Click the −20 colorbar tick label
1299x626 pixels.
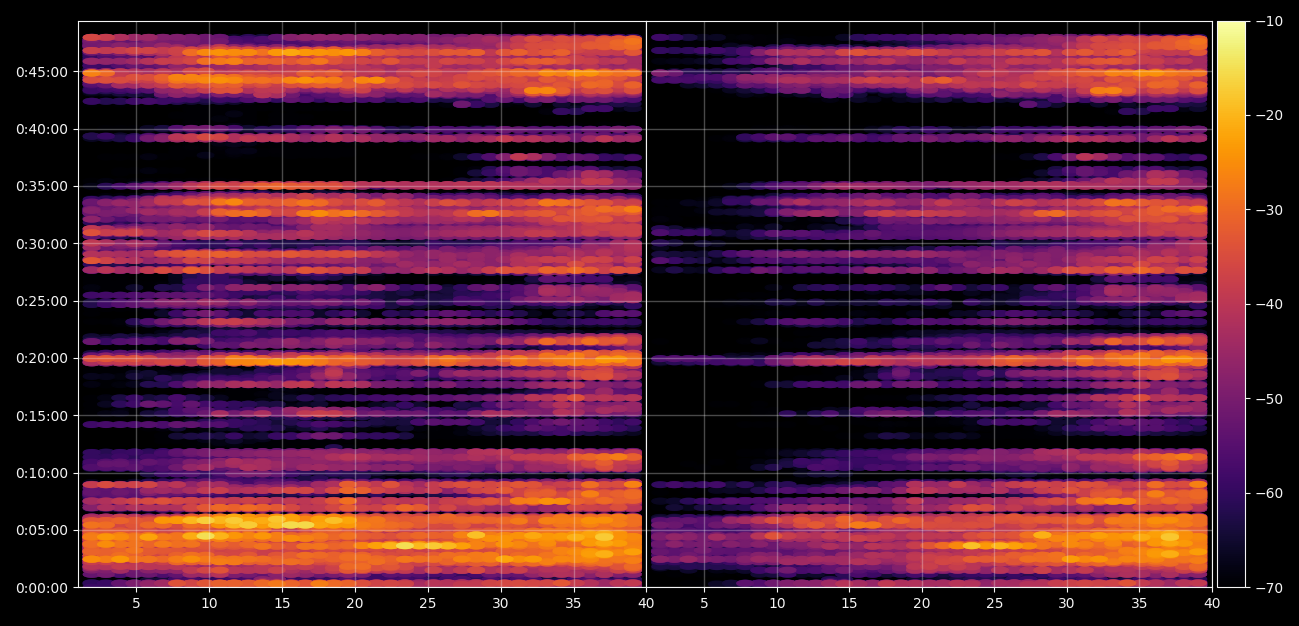pos(1268,116)
